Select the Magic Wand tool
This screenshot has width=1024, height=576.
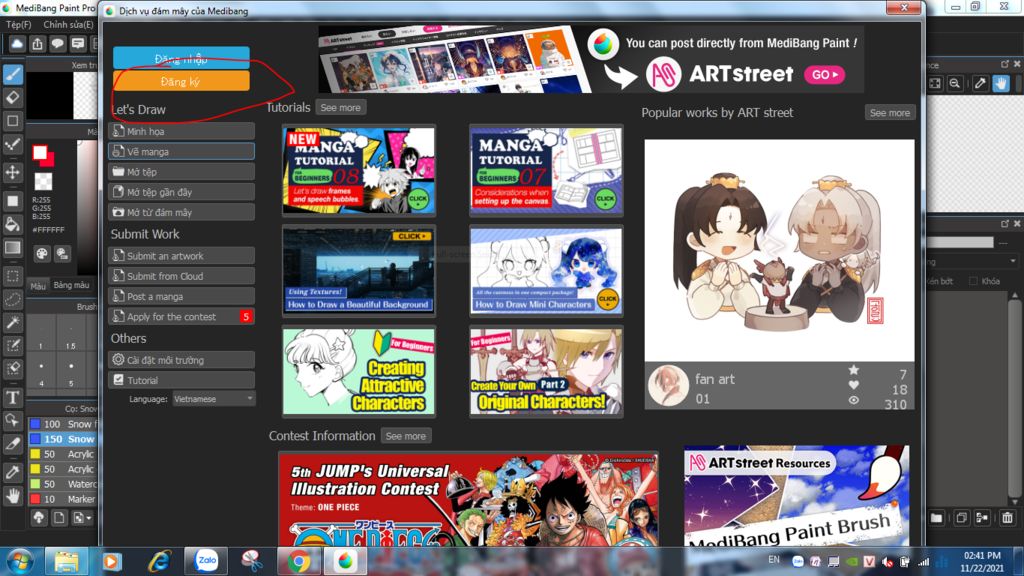[x=12, y=323]
